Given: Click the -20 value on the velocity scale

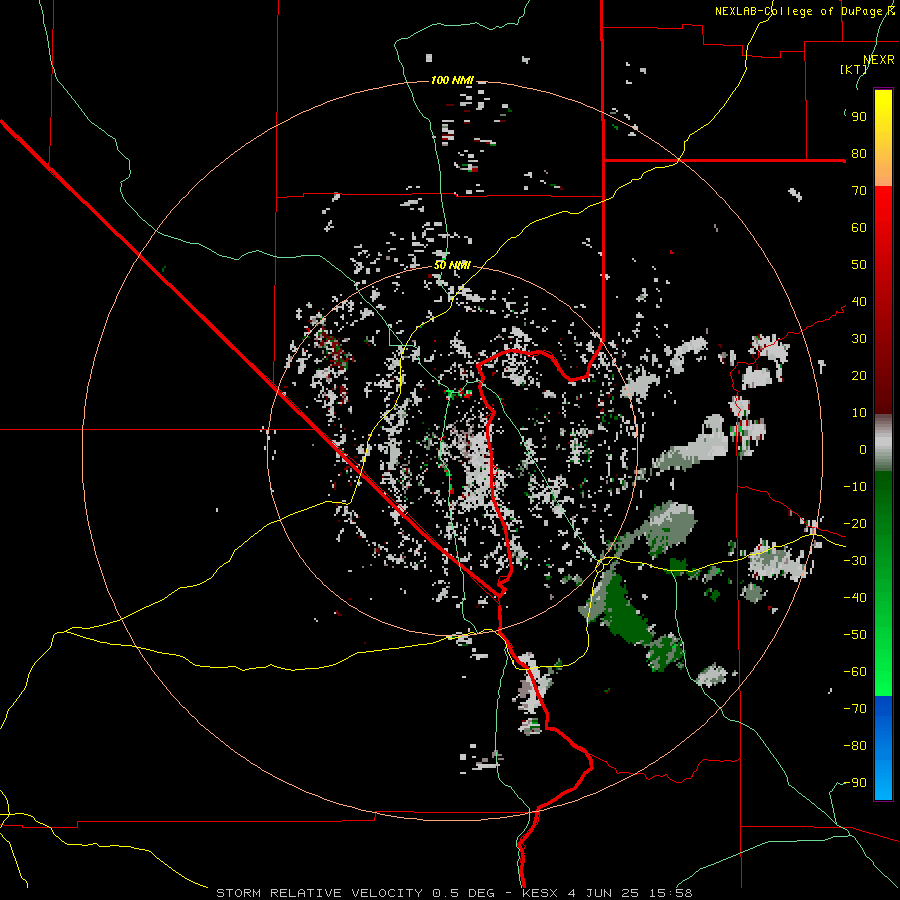Looking at the screenshot, I should pos(855,524).
